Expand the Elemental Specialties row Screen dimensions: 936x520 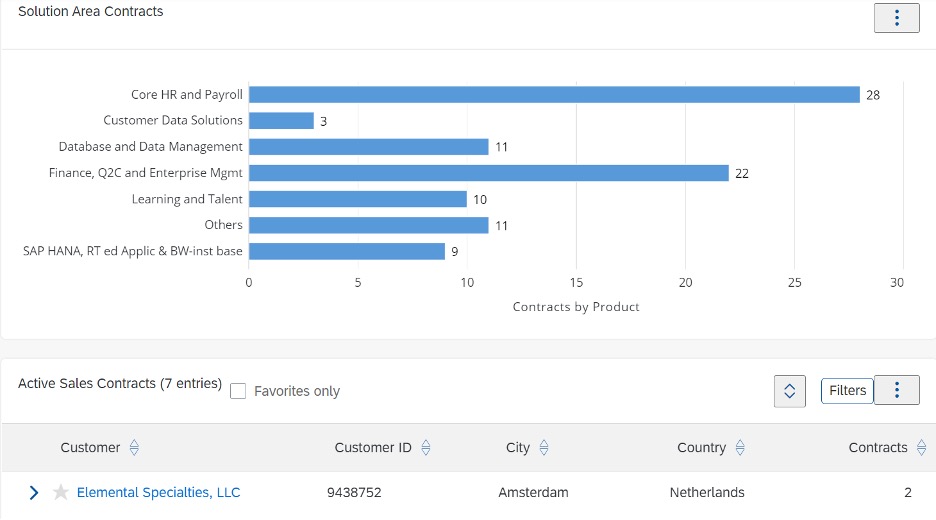click(x=34, y=493)
